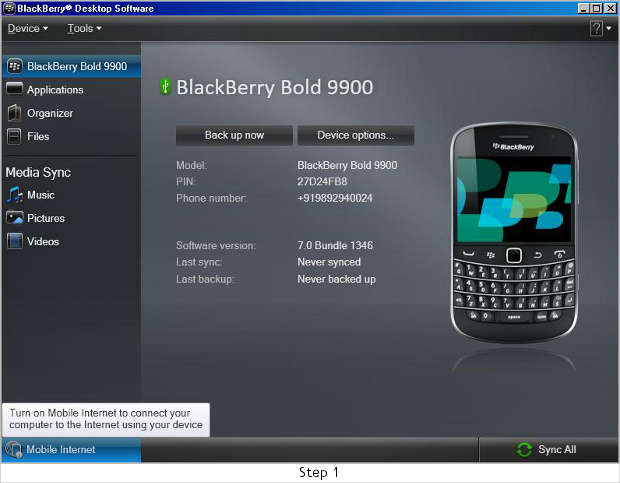
Task: Minimize the BlackBerry Desktop Software window
Action: coord(583,8)
